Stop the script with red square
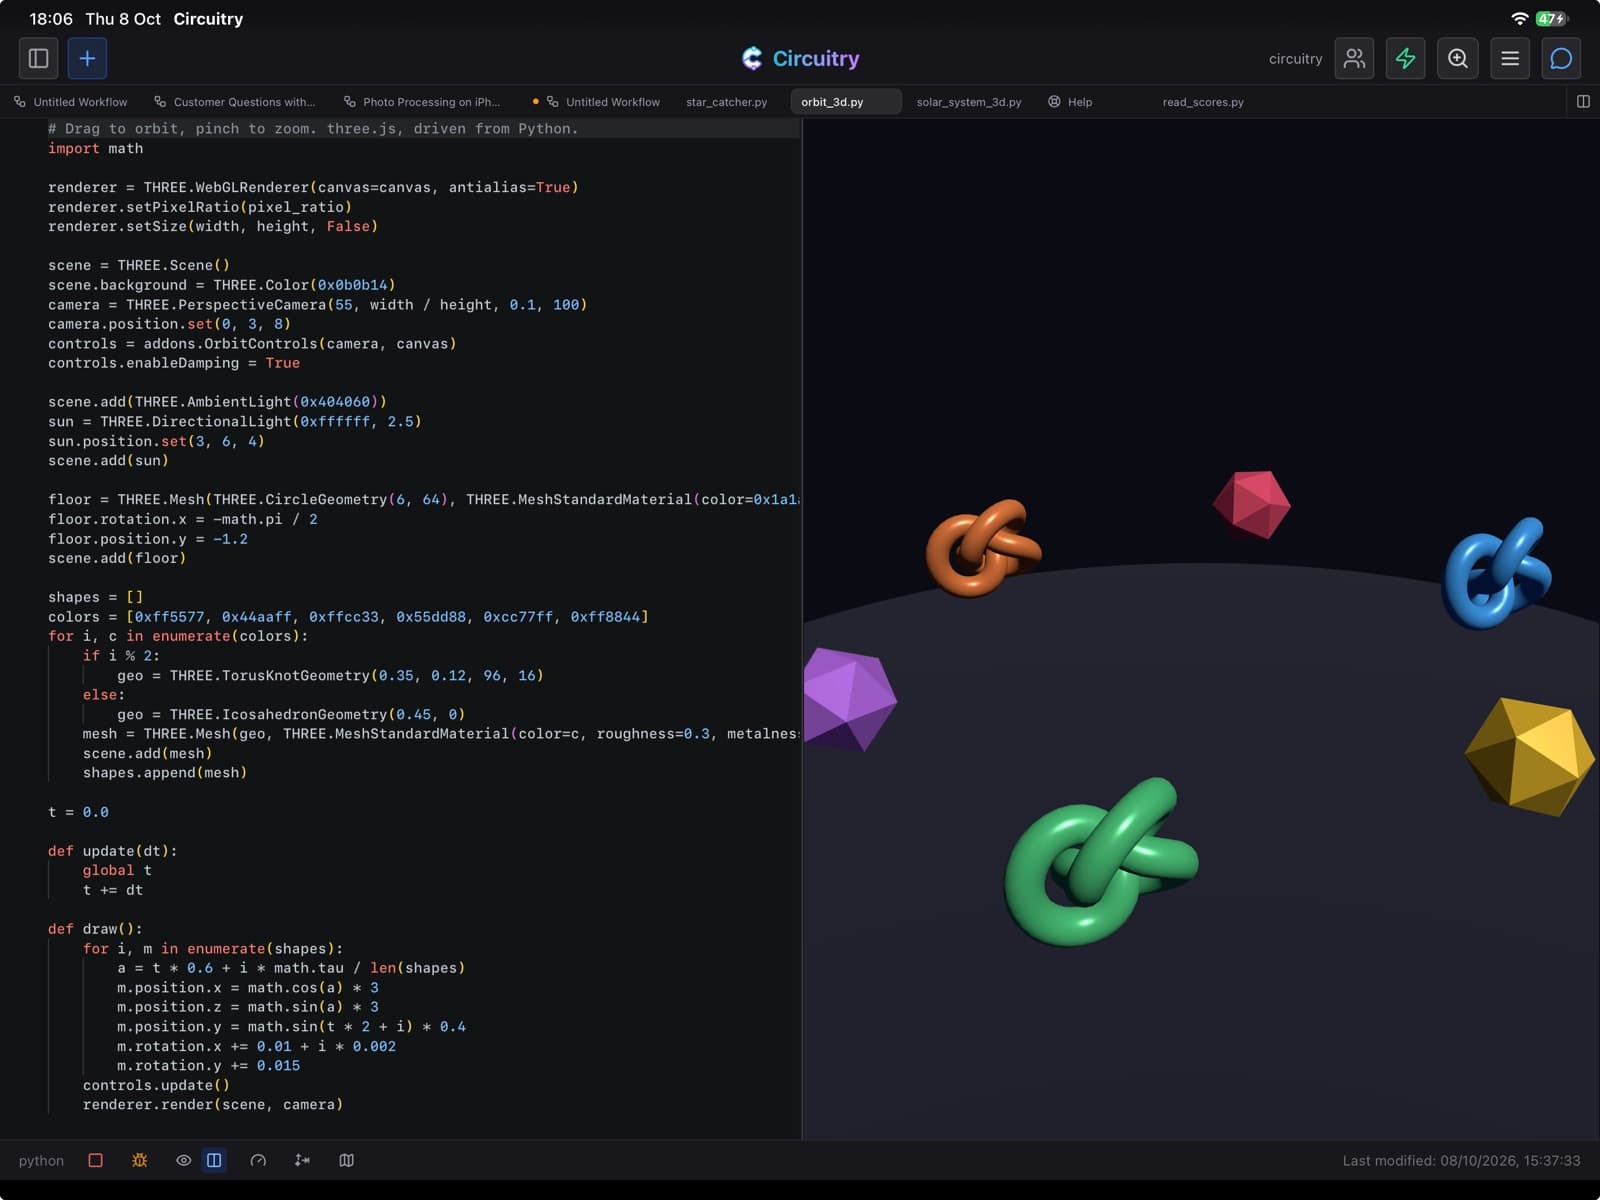Viewport: 1600px width, 1200px height. click(96, 1160)
